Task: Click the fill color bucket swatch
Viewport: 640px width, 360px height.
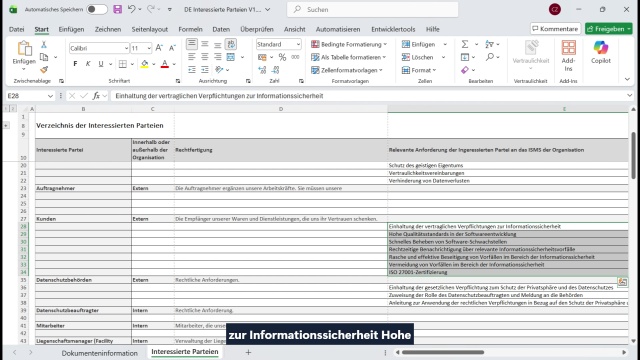Action: (x=144, y=64)
